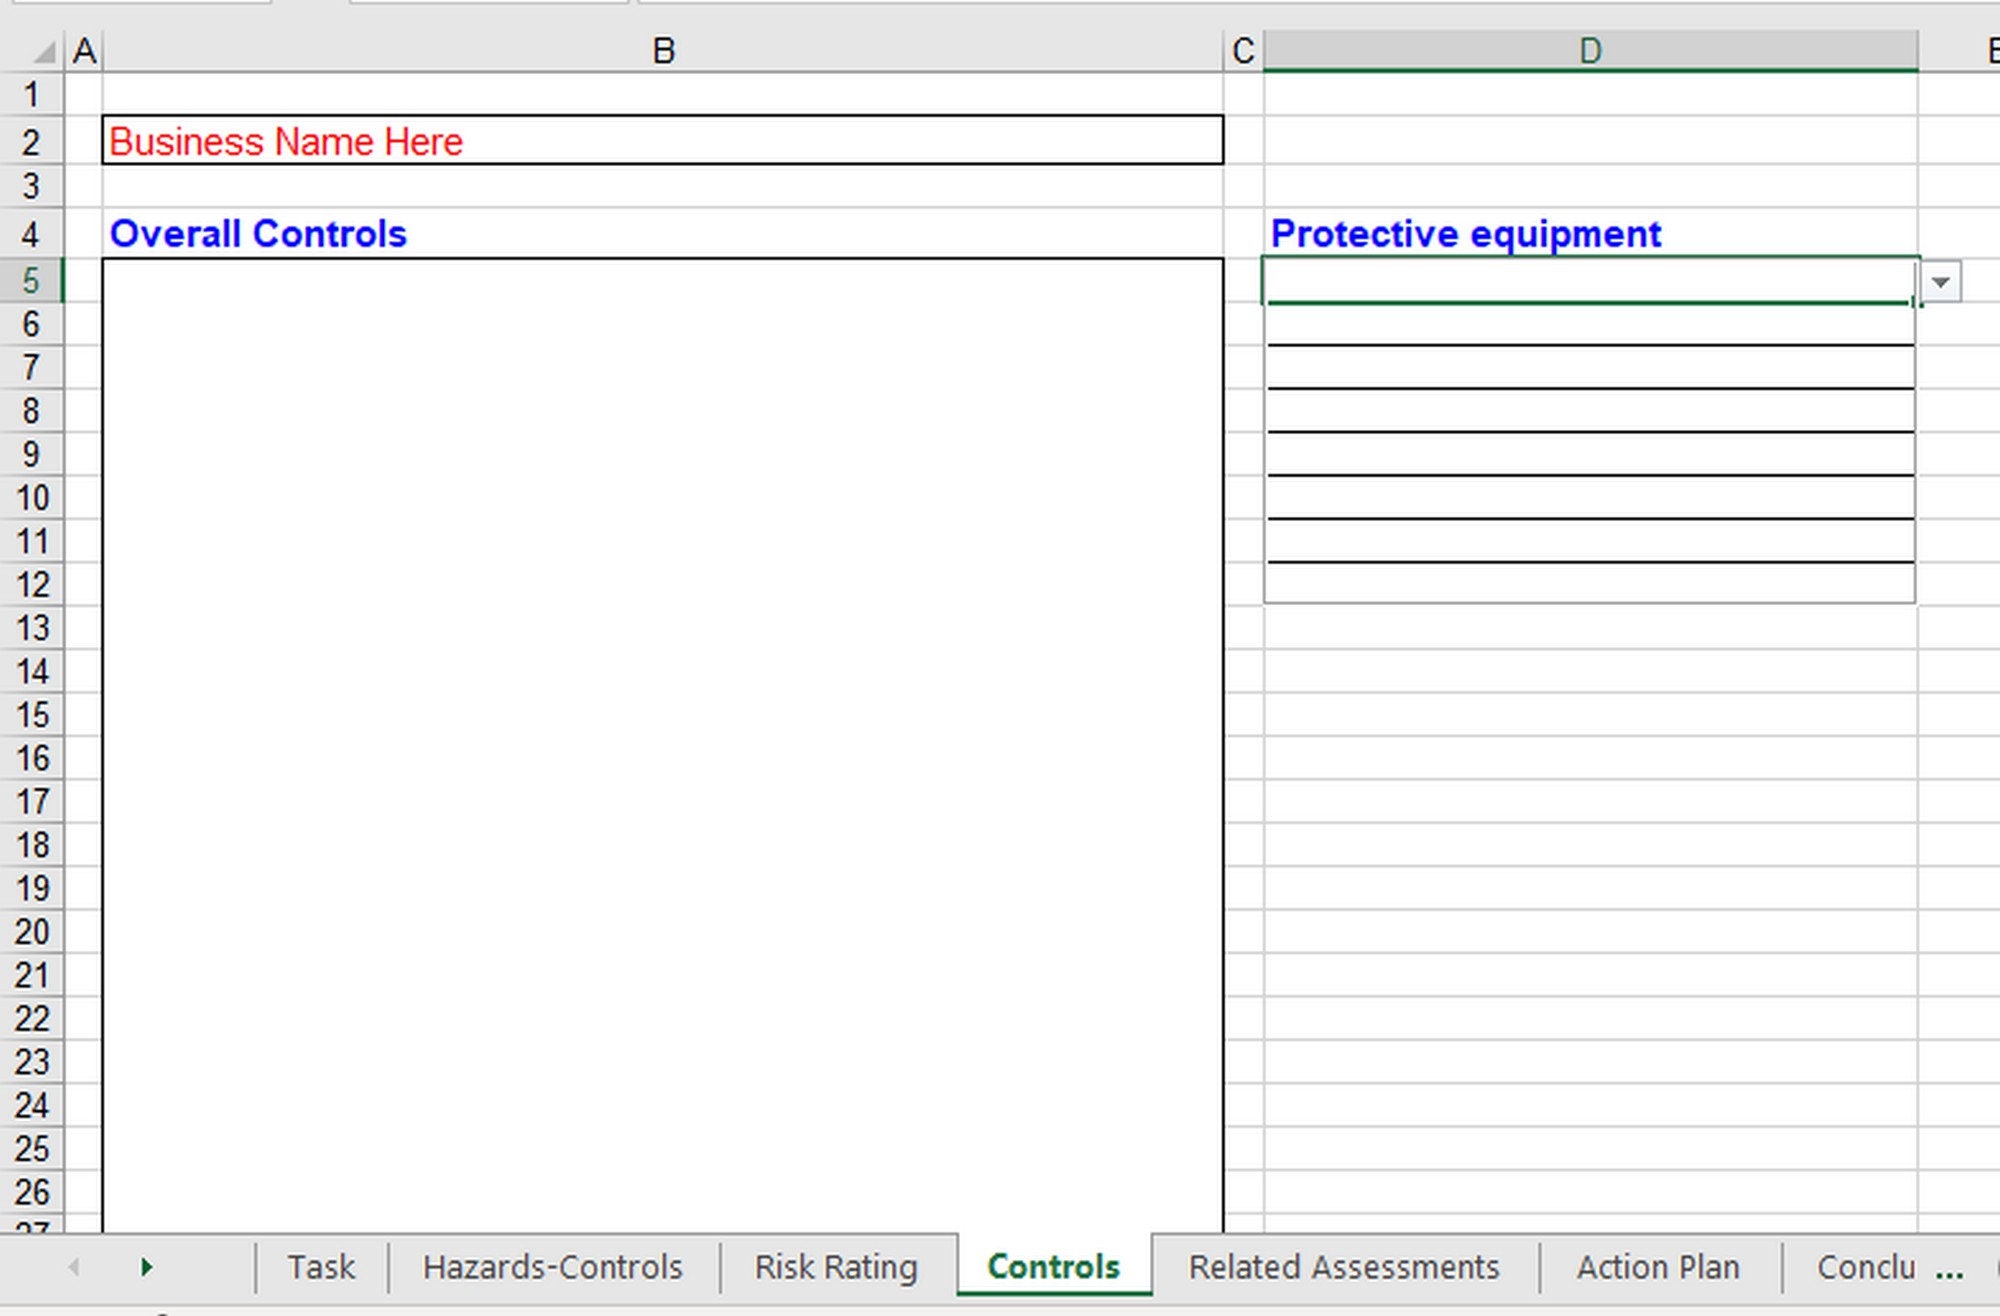
Task: Open the Protective equipment dropdown list
Action: pyautogui.click(x=1941, y=282)
